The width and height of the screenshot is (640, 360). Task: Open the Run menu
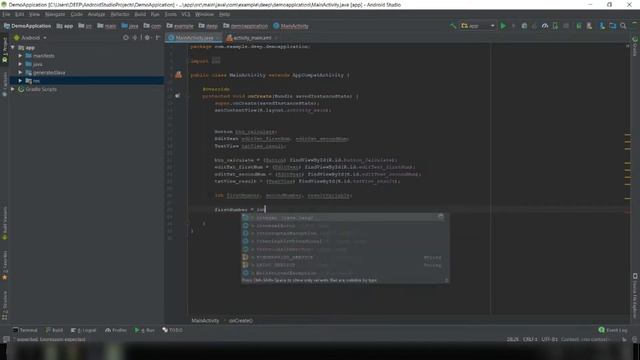[x=155, y=14]
